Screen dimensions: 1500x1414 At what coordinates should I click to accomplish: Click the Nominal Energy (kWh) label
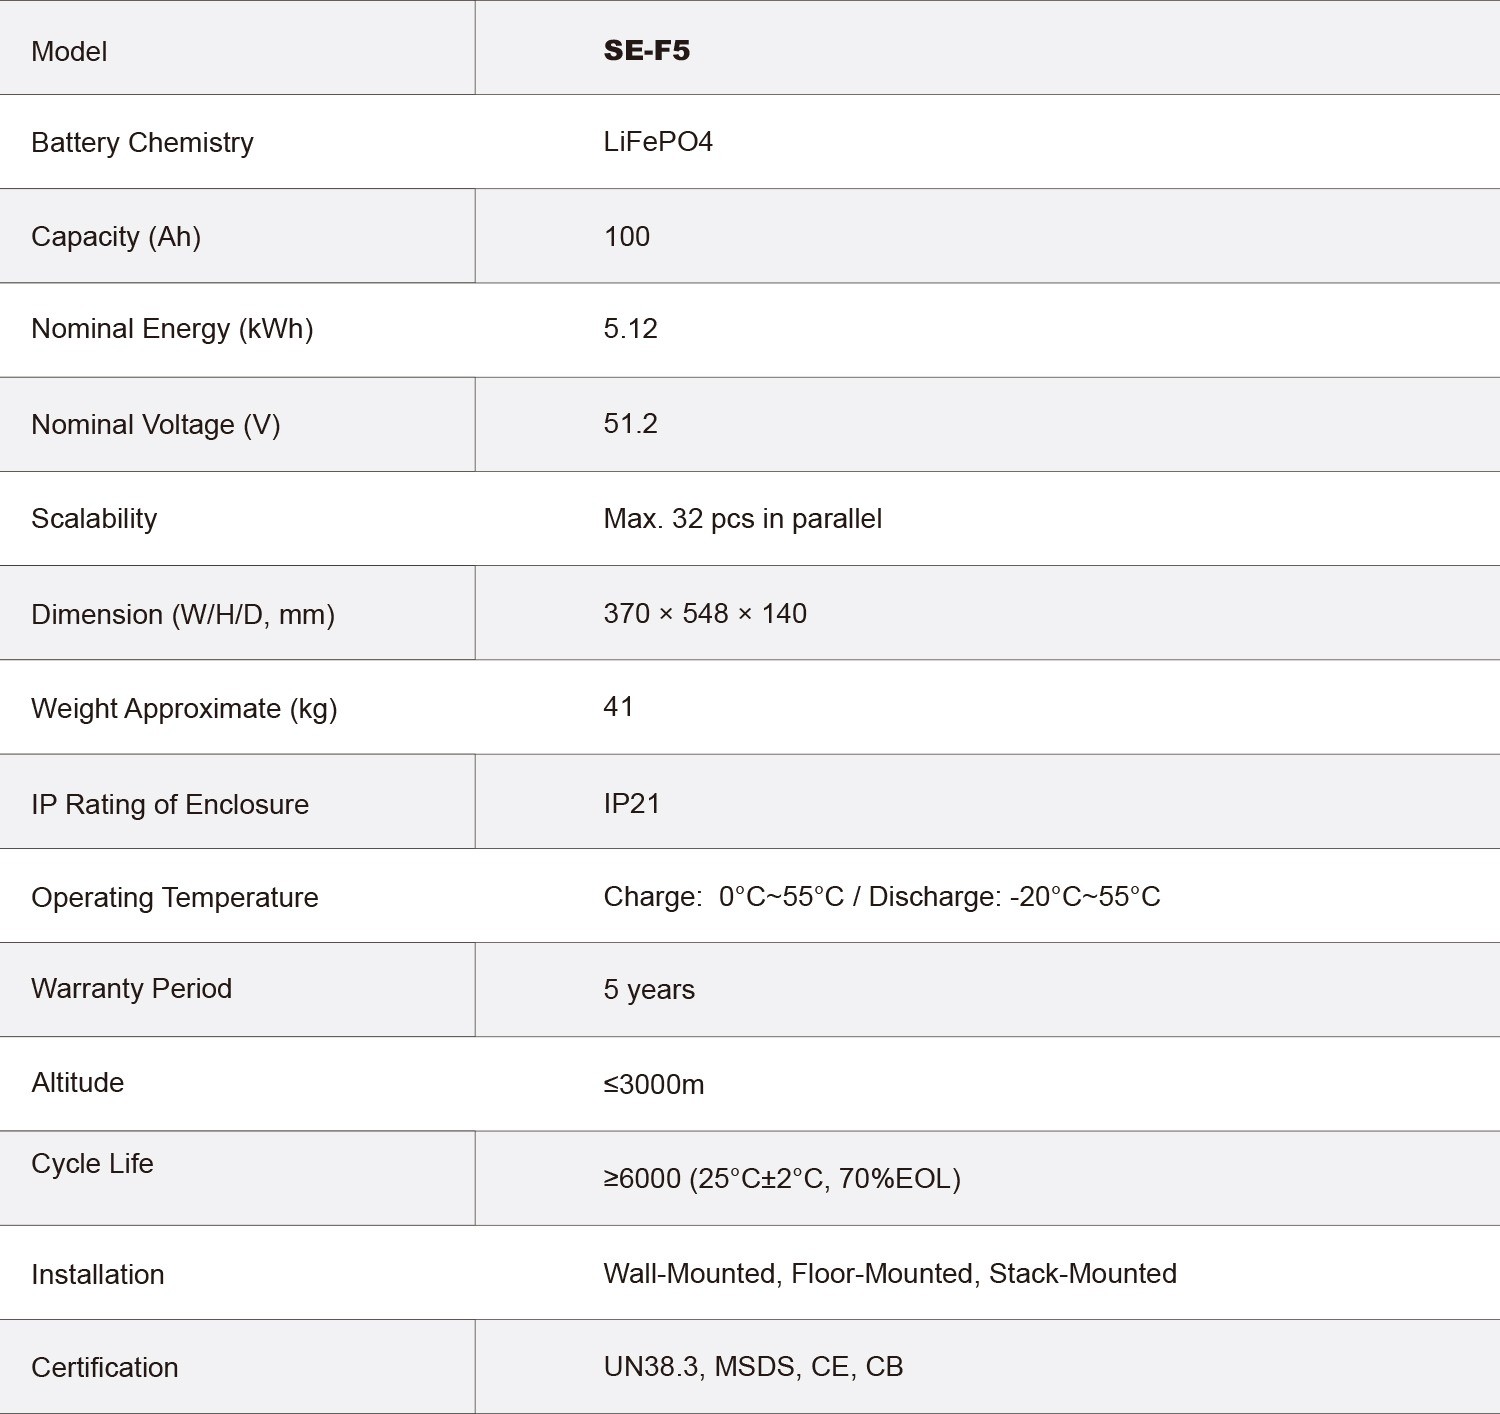172,329
